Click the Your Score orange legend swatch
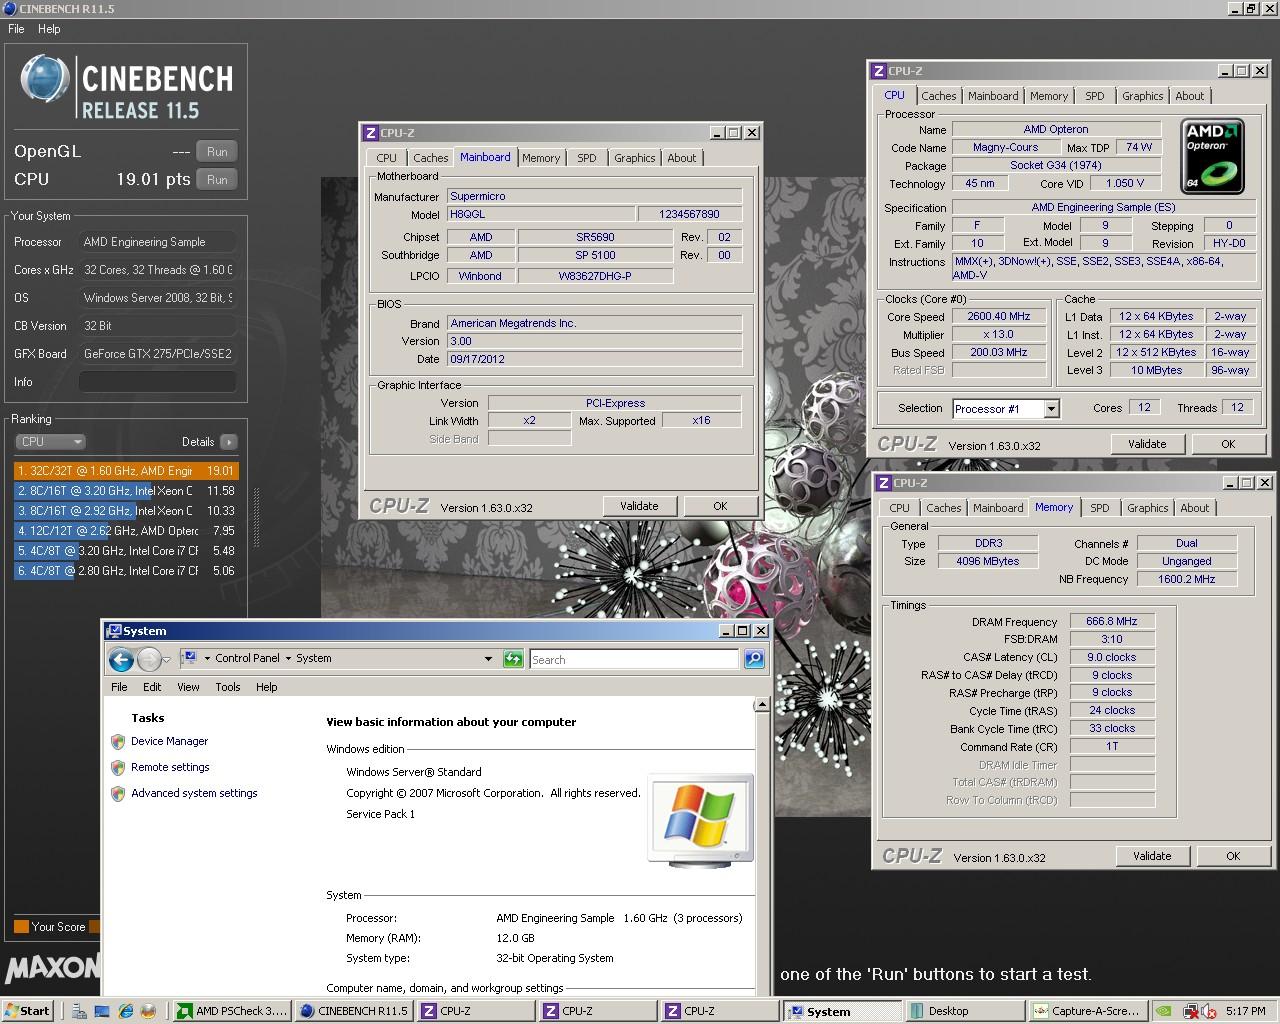 coord(21,927)
